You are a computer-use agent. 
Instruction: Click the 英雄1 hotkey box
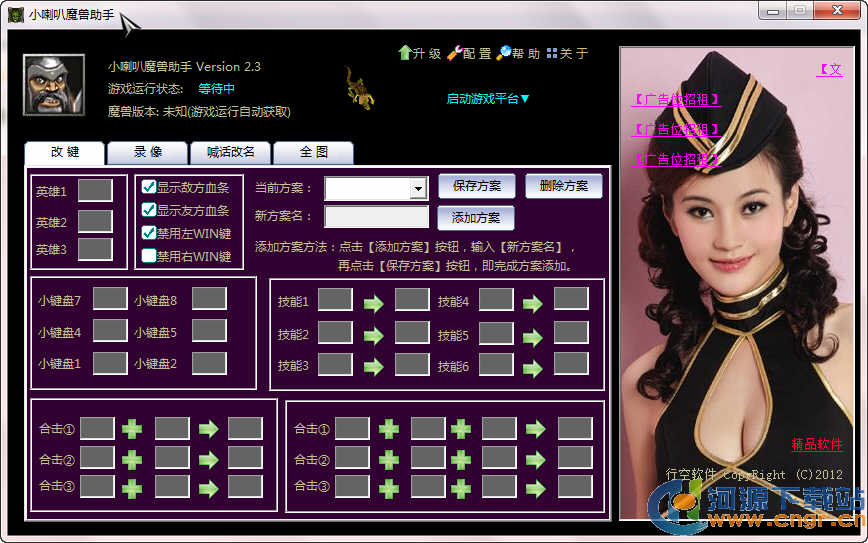pos(95,191)
